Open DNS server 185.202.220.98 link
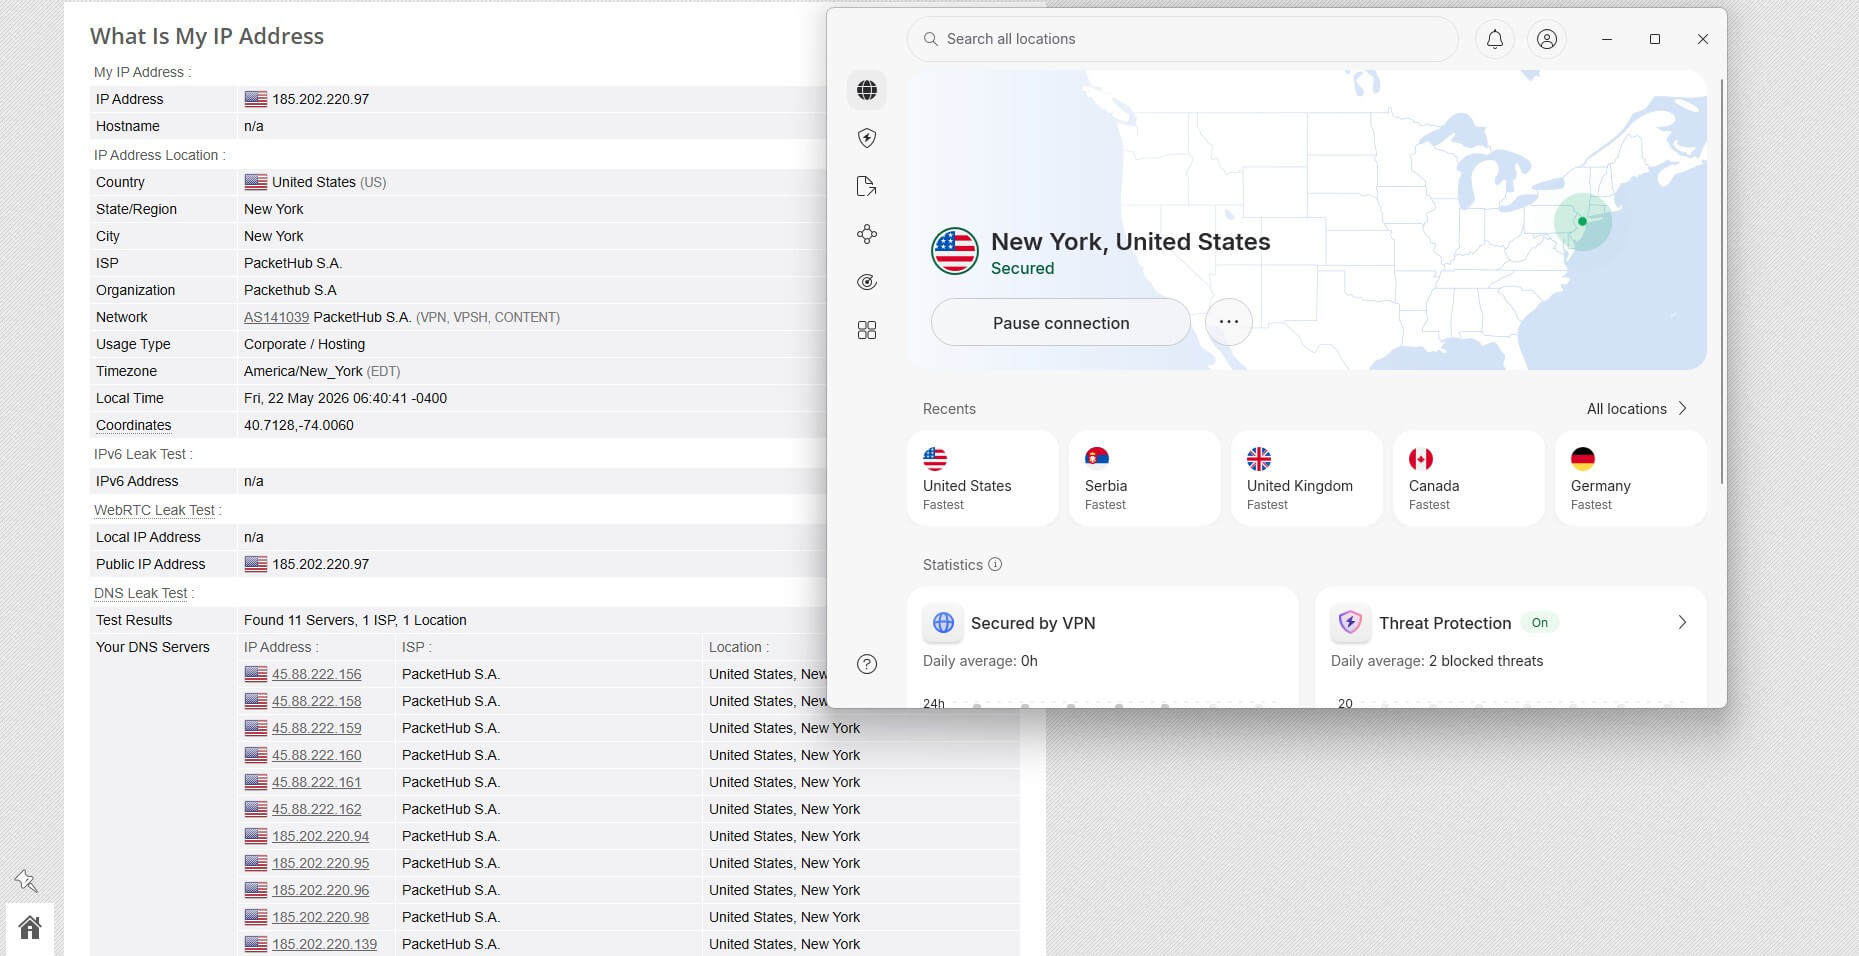1859x956 pixels. coord(321,917)
